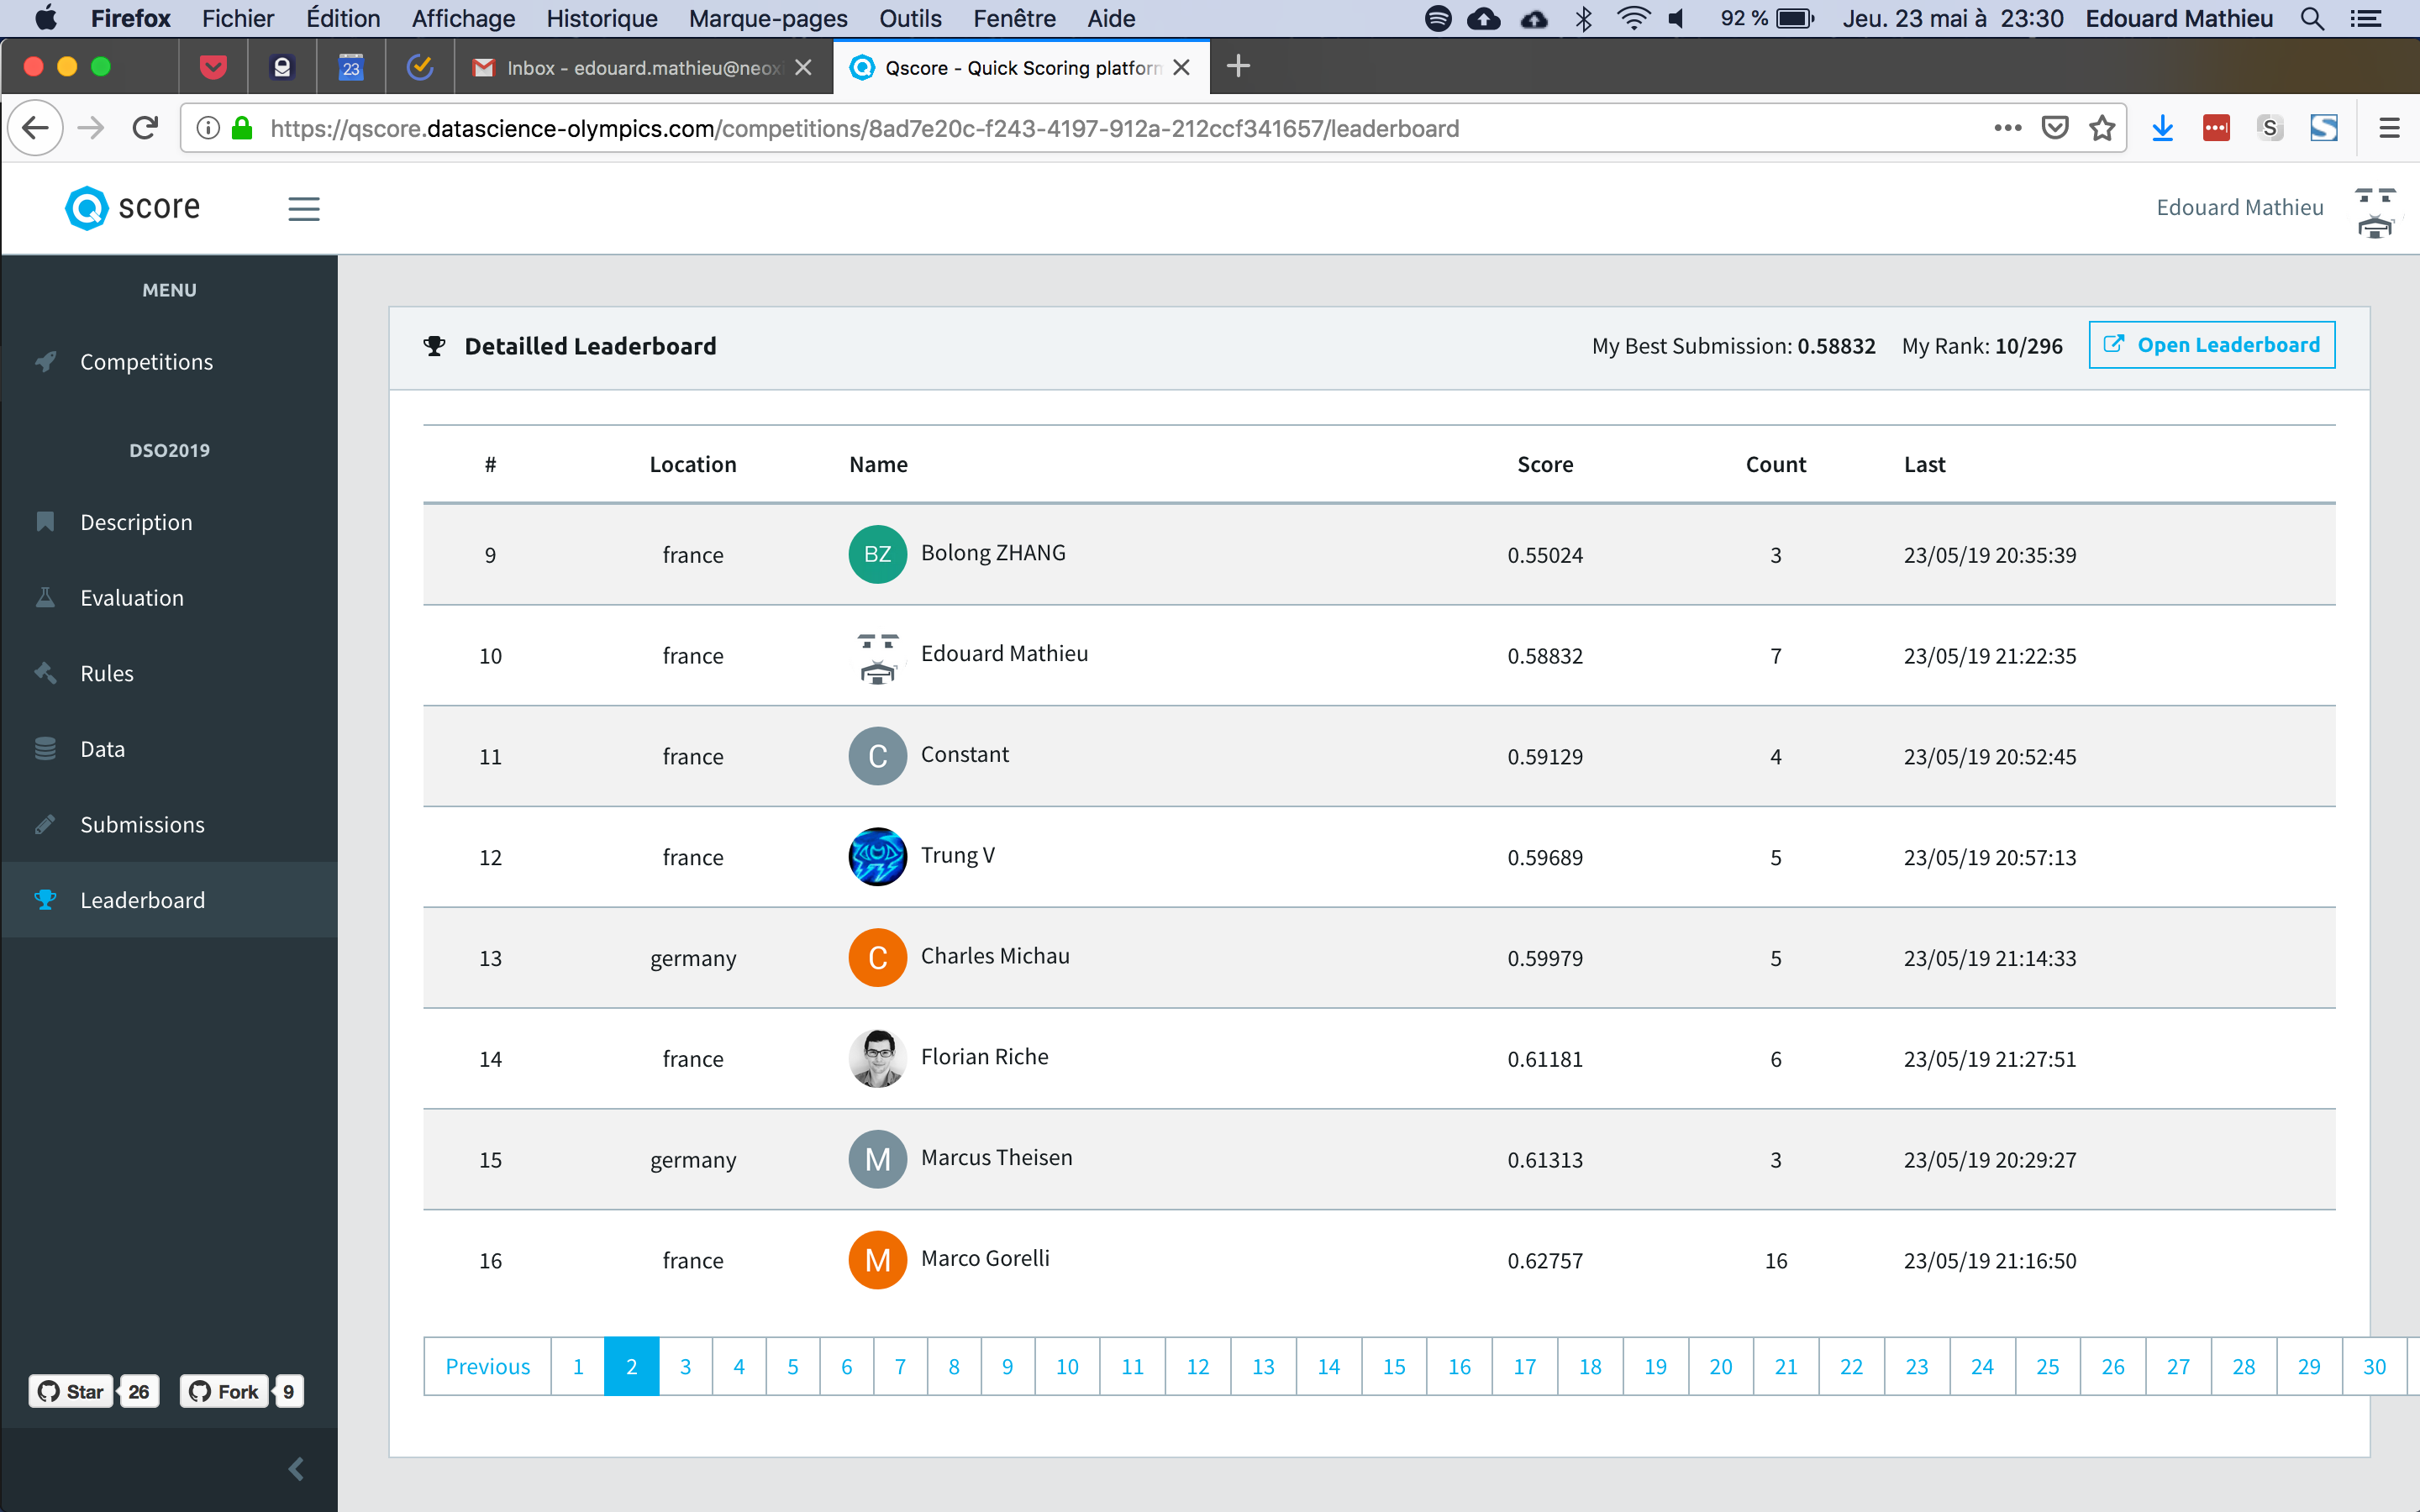
Task: Collapse sidebar with bottom chevron arrow
Action: tap(296, 1468)
